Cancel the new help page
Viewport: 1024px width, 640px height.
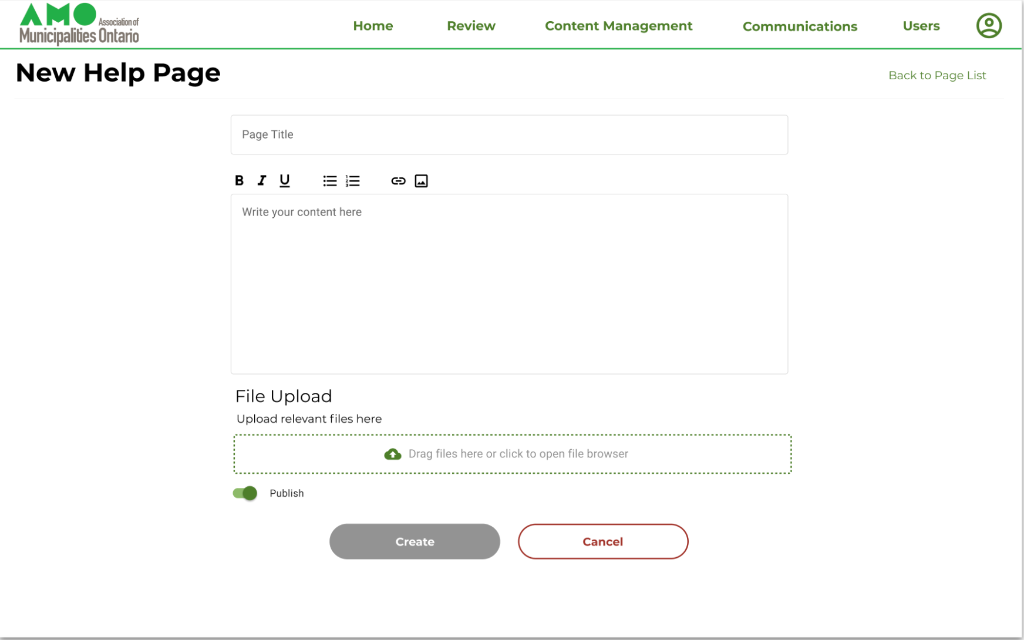(x=602, y=541)
